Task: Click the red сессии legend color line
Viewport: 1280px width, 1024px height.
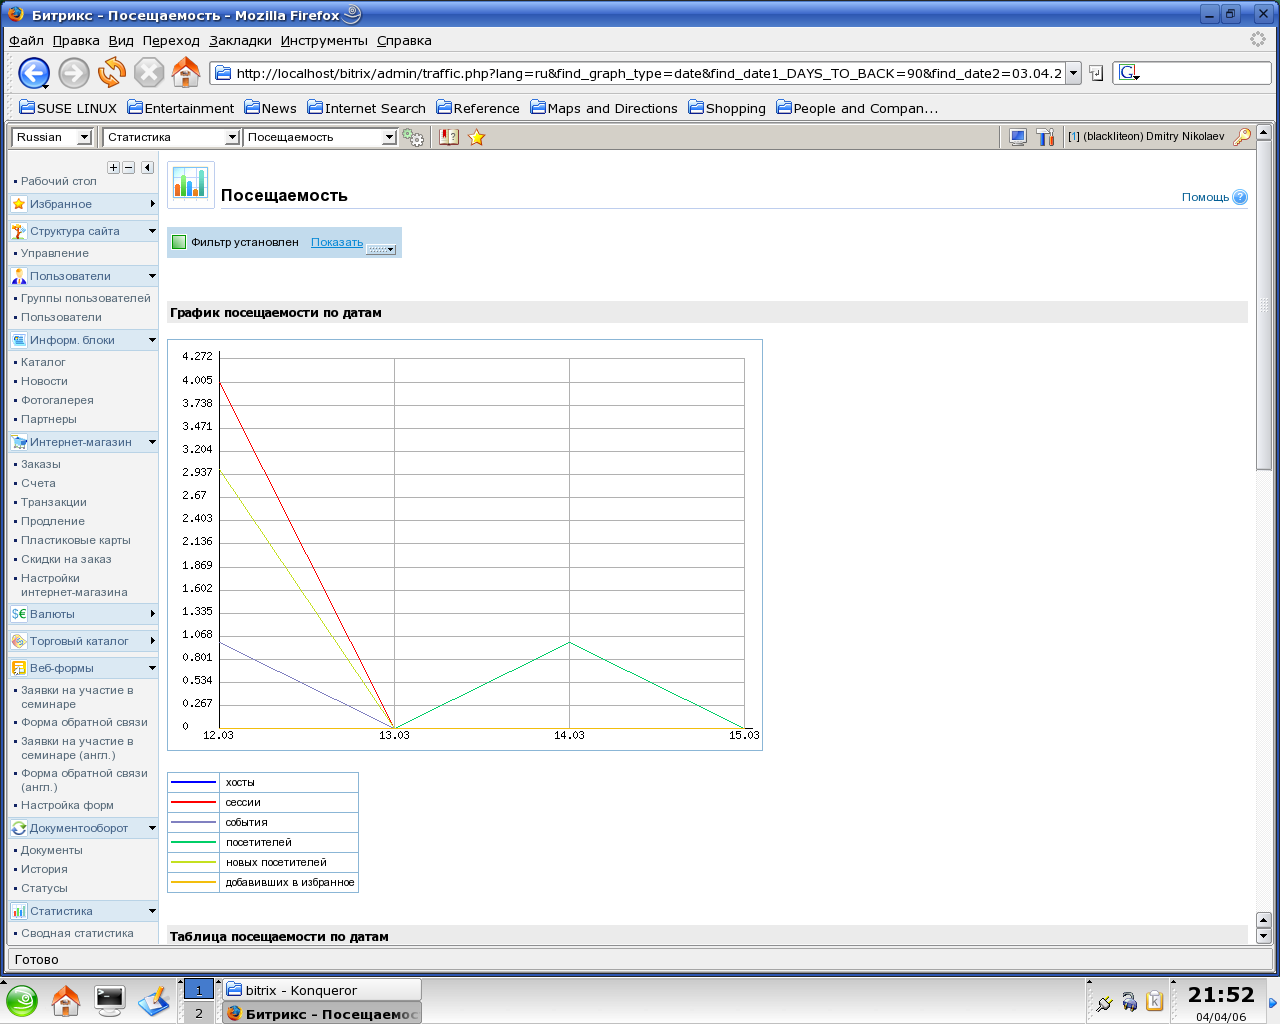Action: 193,802
